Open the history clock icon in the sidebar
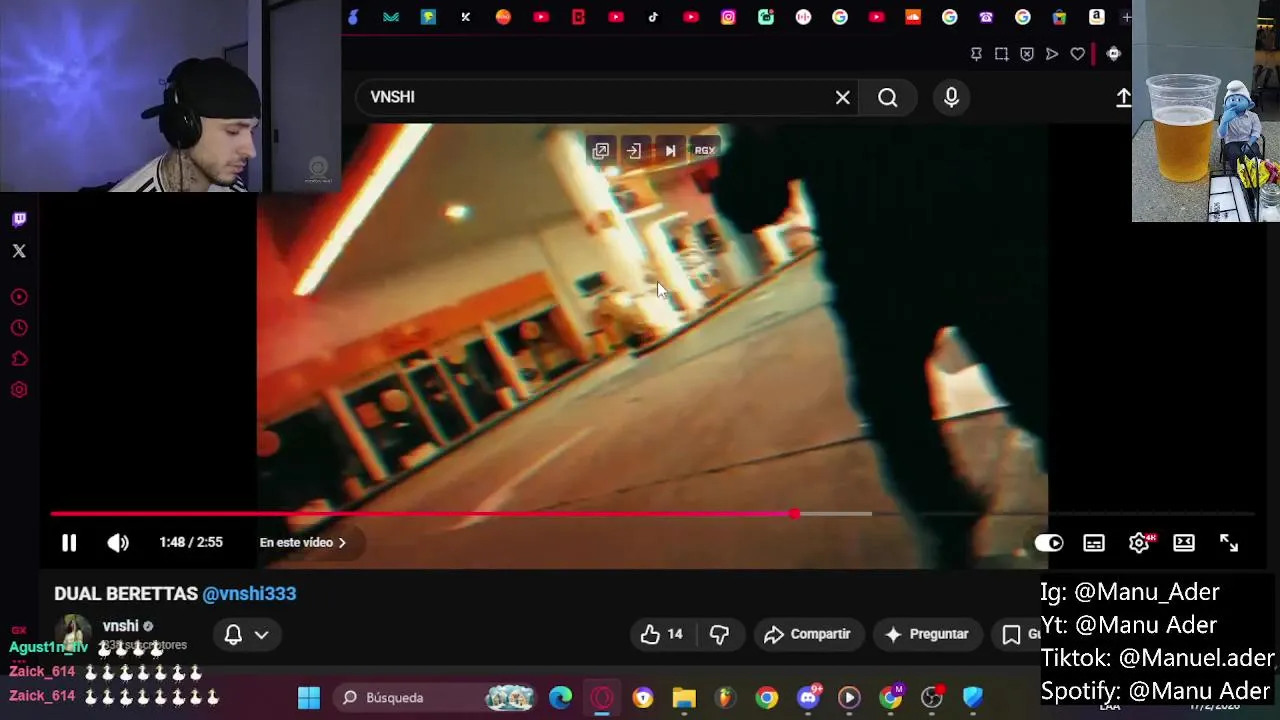Image resolution: width=1280 pixels, height=720 pixels. (x=19, y=328)
